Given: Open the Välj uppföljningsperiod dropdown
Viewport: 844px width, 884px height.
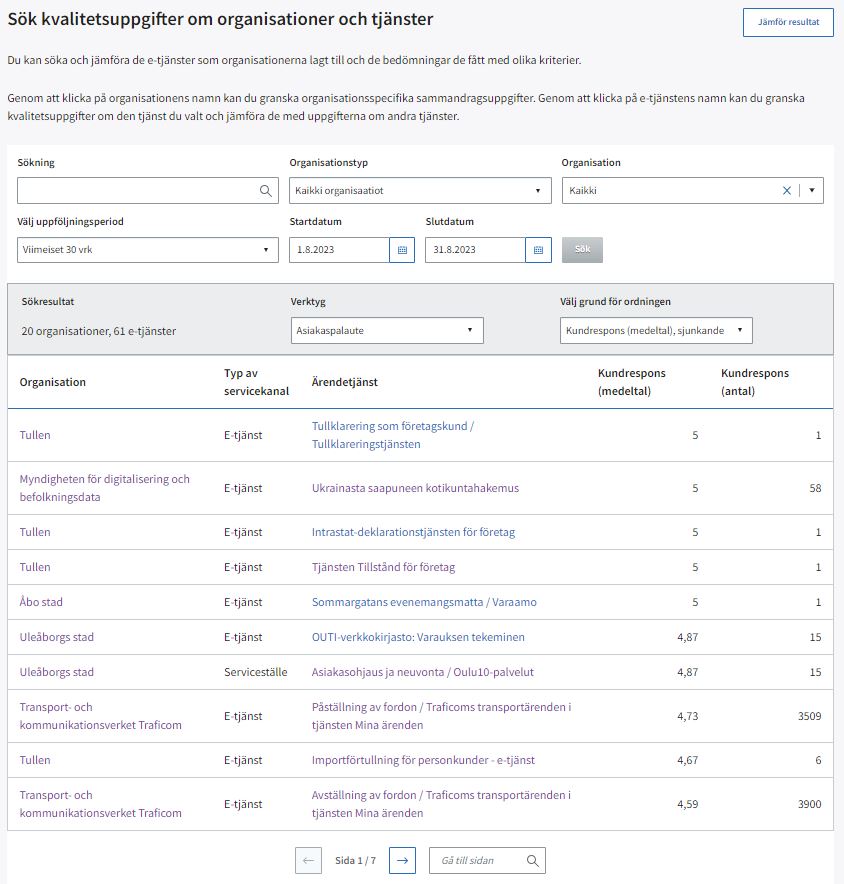Looking at the screenshot, I should (x=148, y=250).
